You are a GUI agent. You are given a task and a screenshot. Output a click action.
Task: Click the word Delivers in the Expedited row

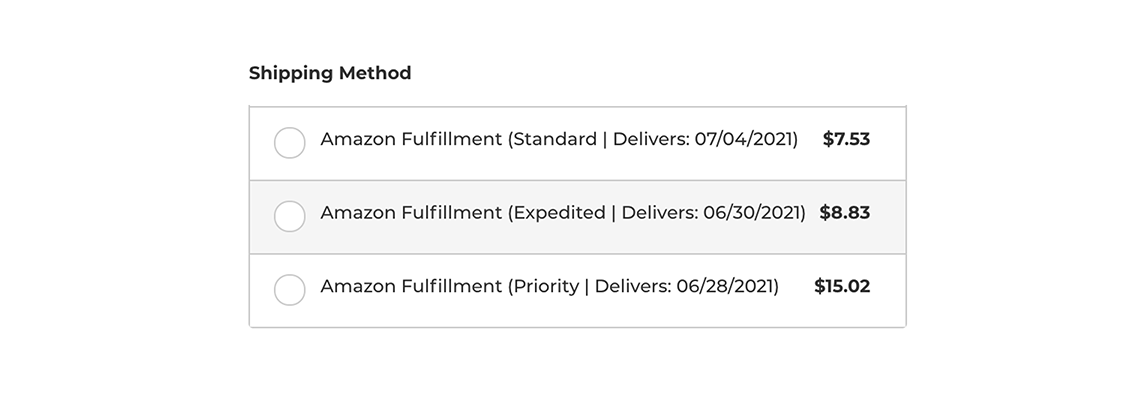pyautogui.click(x=657, y=213)
